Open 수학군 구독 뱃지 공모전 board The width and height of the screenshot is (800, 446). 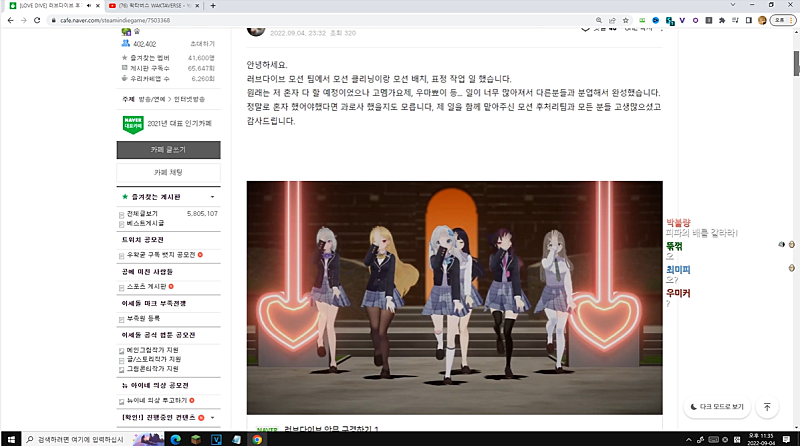161,255
